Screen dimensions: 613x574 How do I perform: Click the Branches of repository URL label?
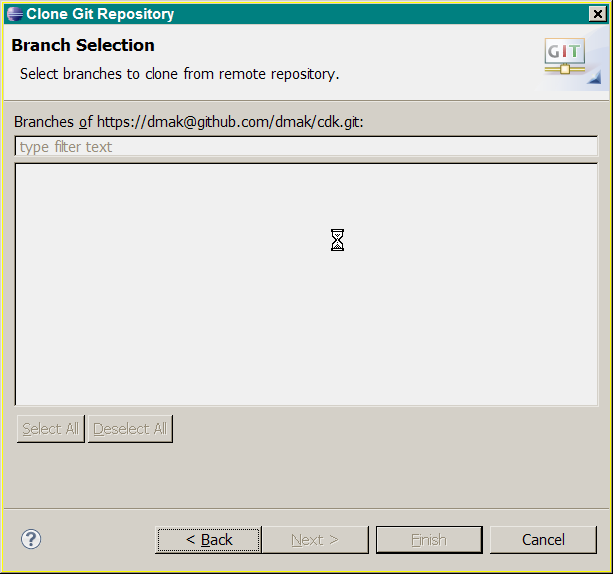(188, 122)
